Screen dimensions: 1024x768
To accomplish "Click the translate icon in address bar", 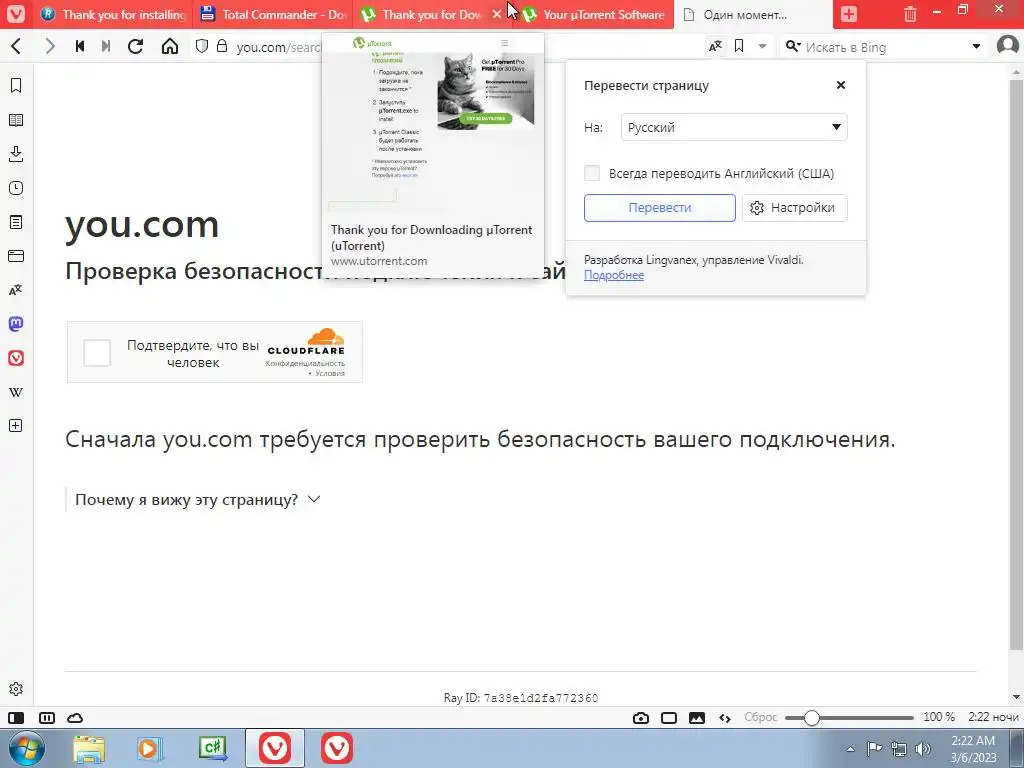I will pos(716,46).
